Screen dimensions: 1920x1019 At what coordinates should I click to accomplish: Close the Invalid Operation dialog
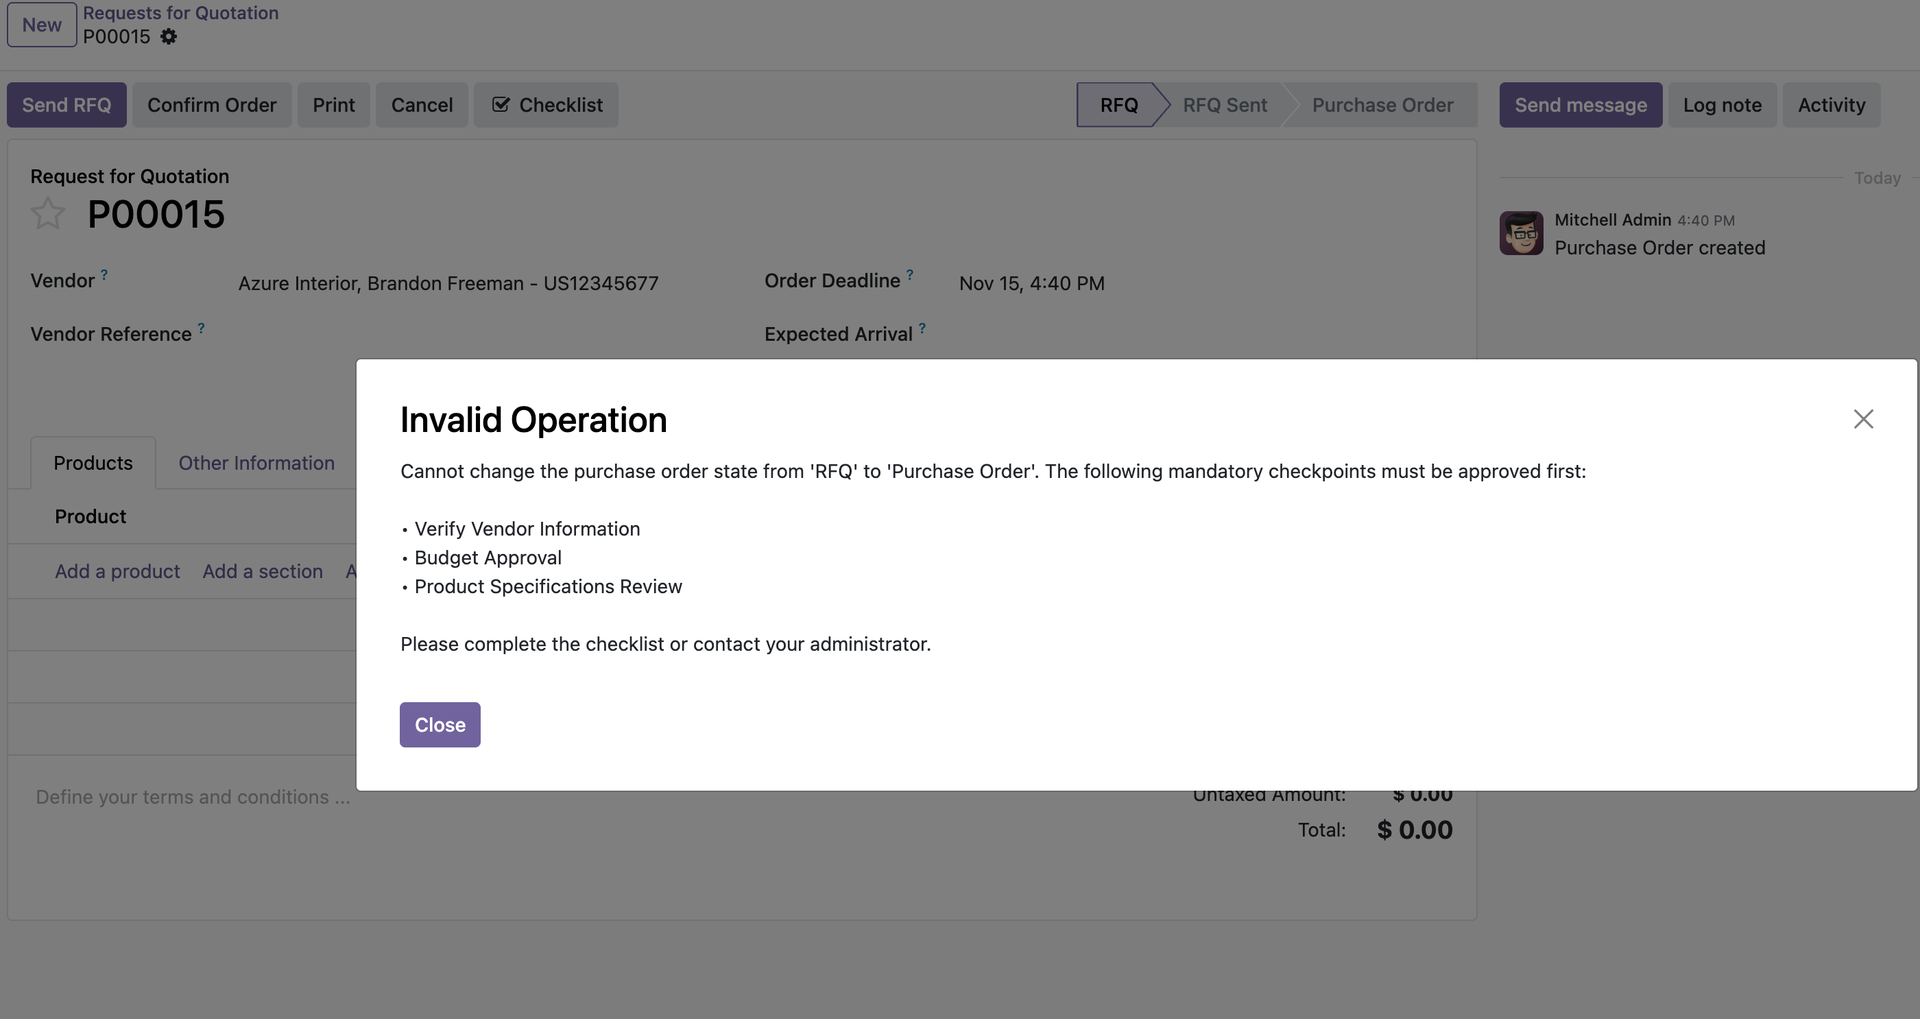pyautogui.click(x=439, y=724)
